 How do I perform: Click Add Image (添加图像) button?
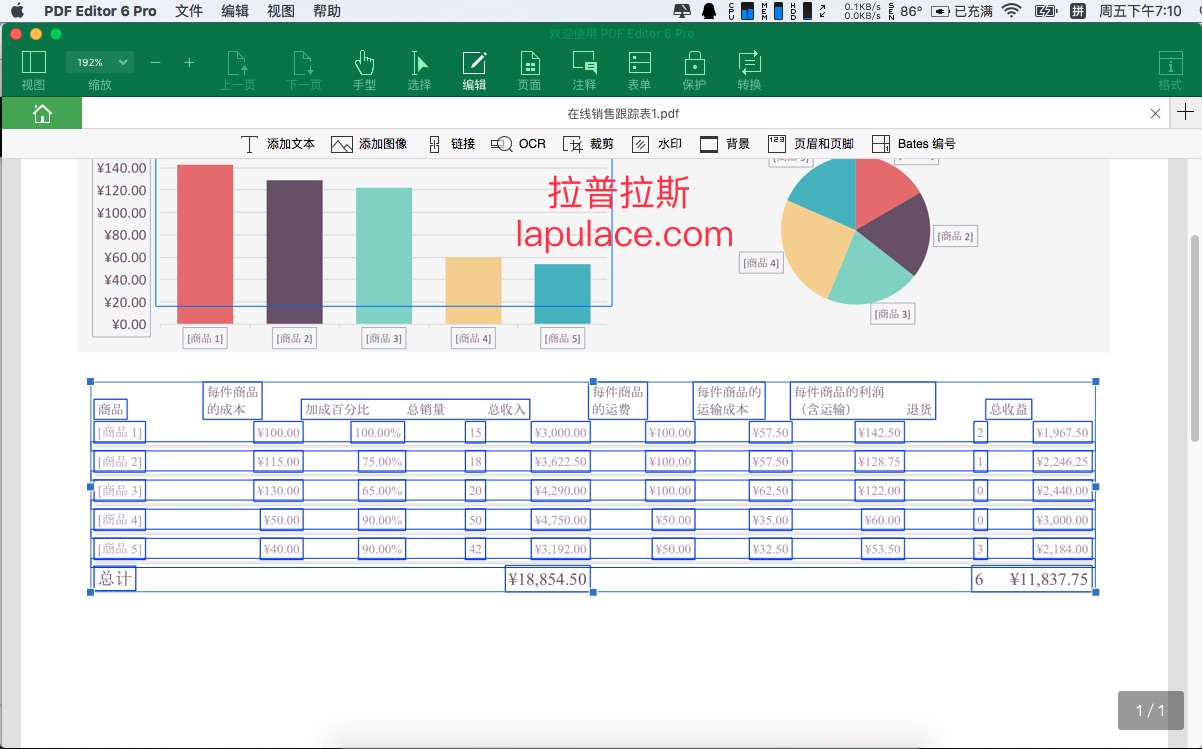pyautogui.click(x=369, y=144)
